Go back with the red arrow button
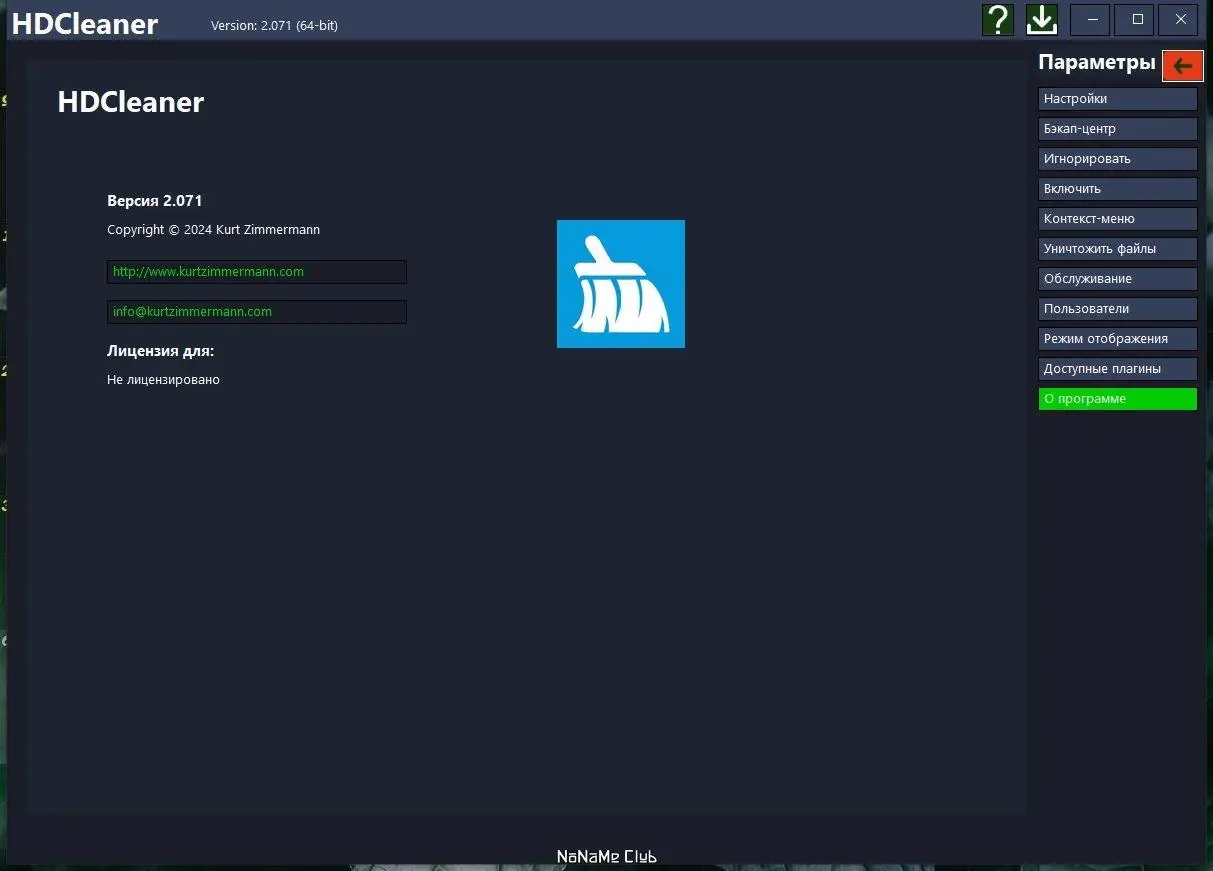Screen dimensions: 1213x871 (x=1182, y=66)
